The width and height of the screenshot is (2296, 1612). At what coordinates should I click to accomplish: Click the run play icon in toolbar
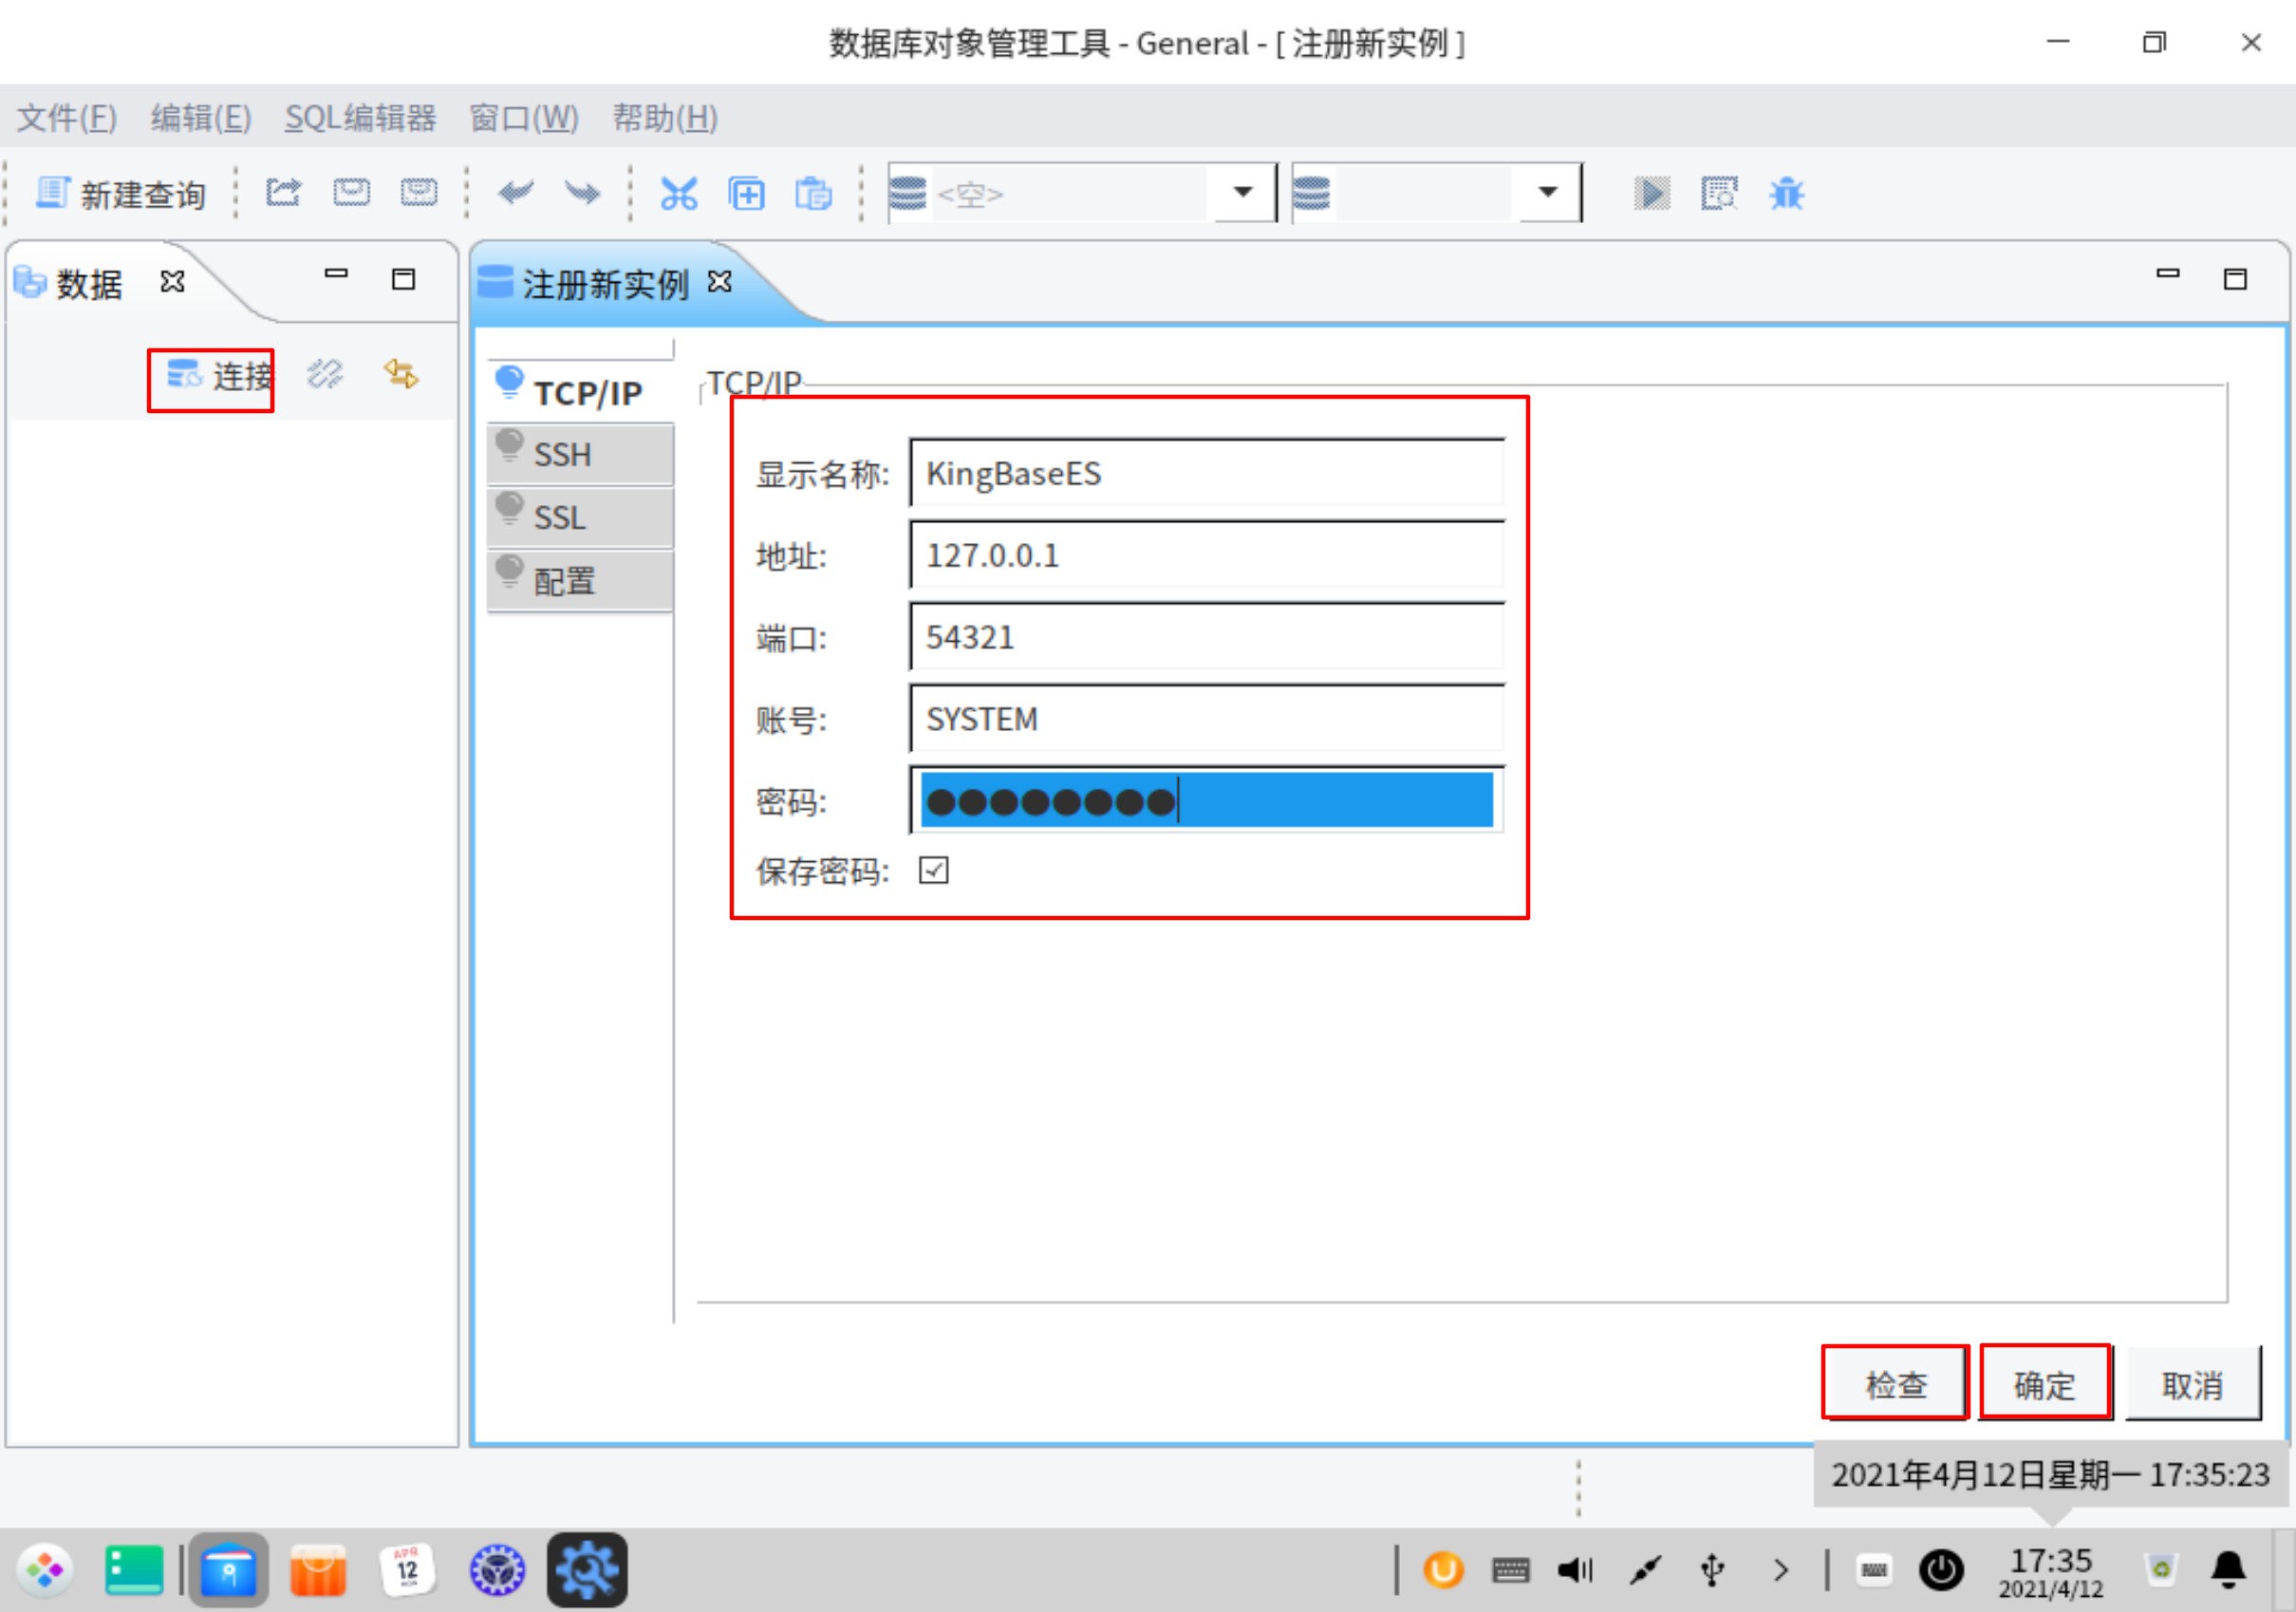pyautogui.click(x=1651, y=193)
